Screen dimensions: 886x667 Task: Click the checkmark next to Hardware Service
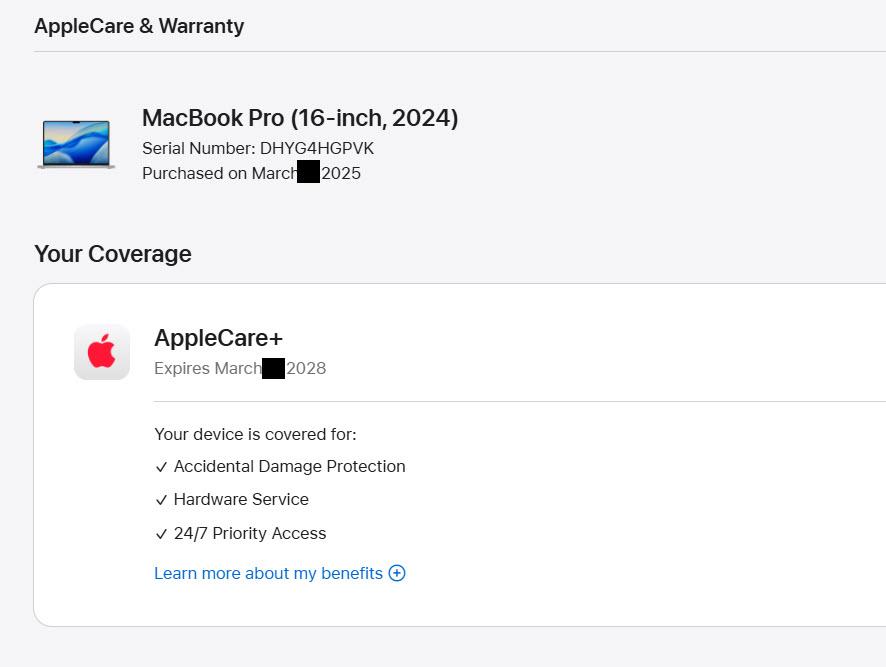(x=161, y=500)
